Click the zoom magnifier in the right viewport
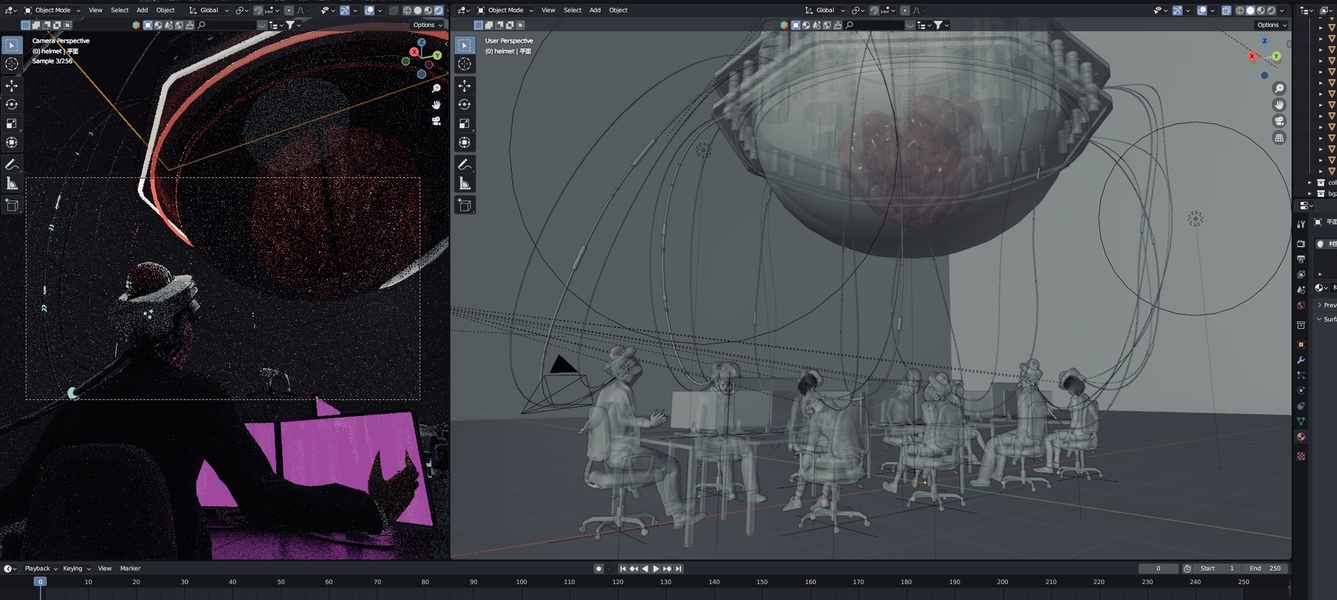The width and height of the screenshot is (1337, 600). coord(1279,89)
